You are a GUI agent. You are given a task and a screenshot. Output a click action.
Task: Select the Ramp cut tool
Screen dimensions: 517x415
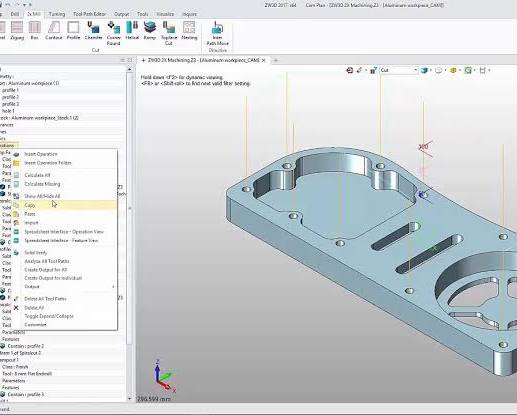(150, 31)
